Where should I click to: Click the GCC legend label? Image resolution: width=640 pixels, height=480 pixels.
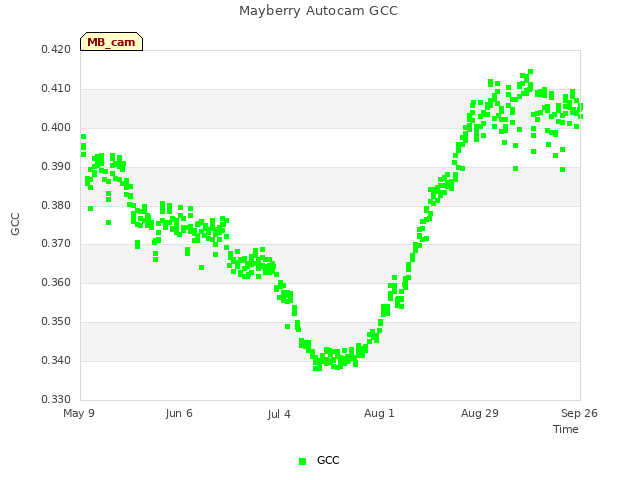pos(328,460)
